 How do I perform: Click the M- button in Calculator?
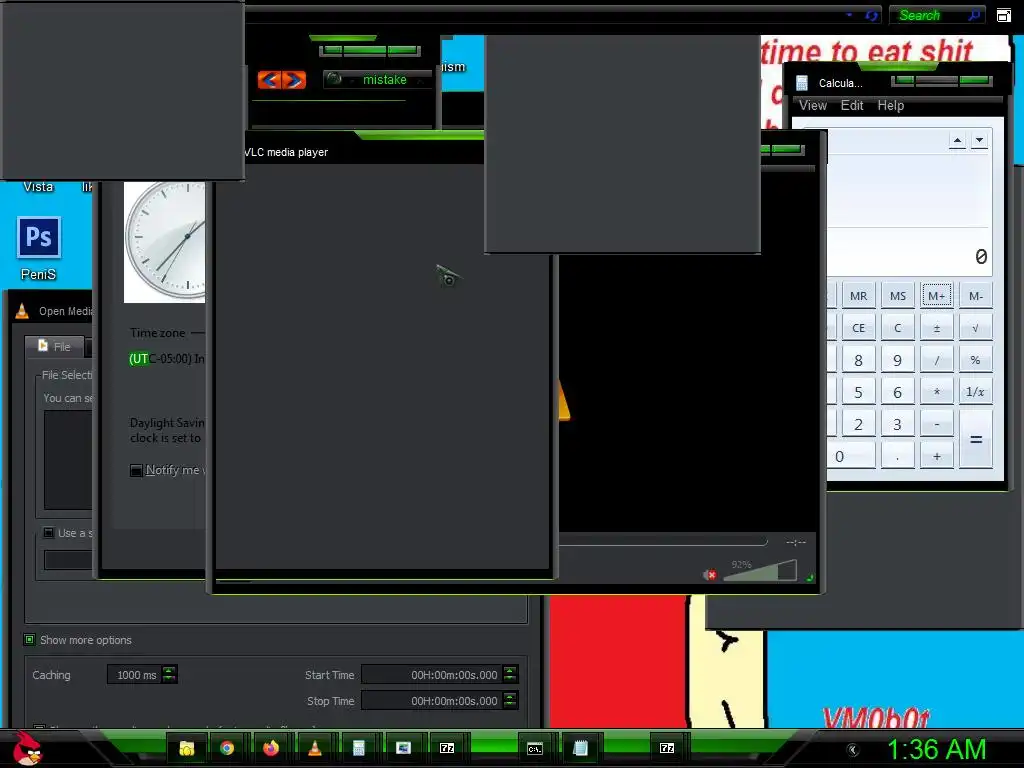point(976,296)
